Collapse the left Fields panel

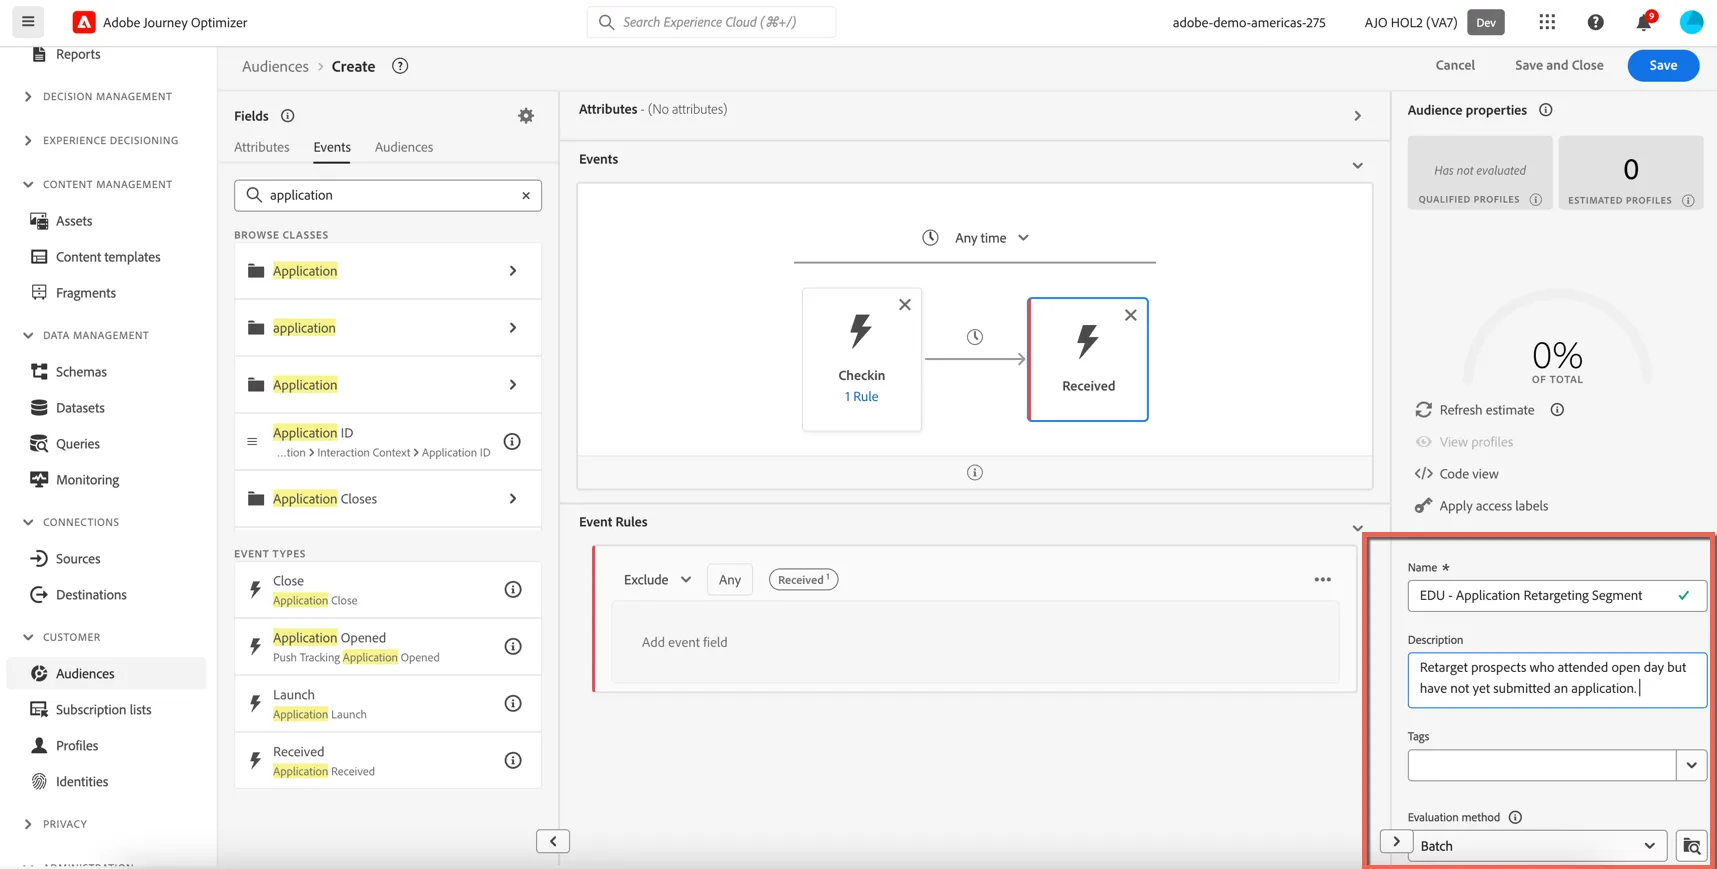(x=553, y=841)
